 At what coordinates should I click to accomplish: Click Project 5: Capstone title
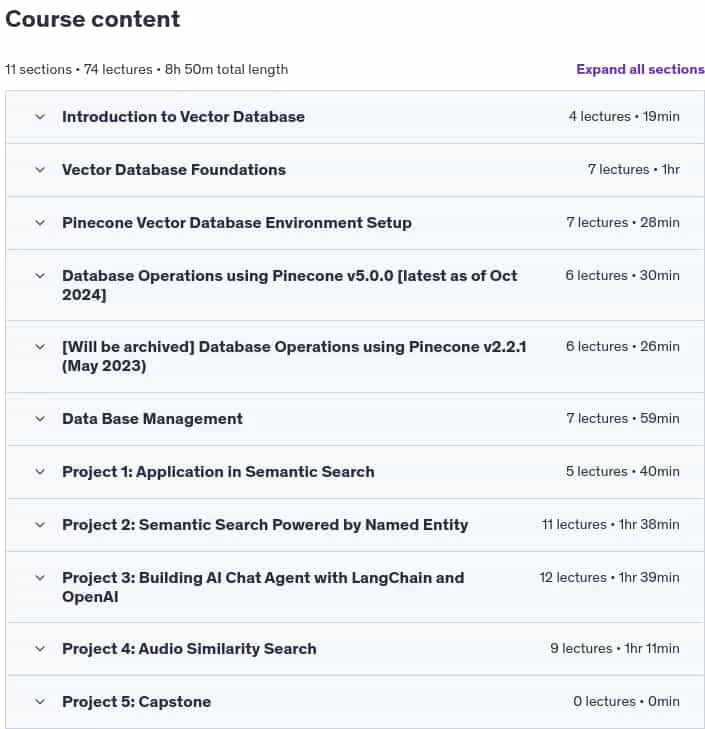click(137, 702)
